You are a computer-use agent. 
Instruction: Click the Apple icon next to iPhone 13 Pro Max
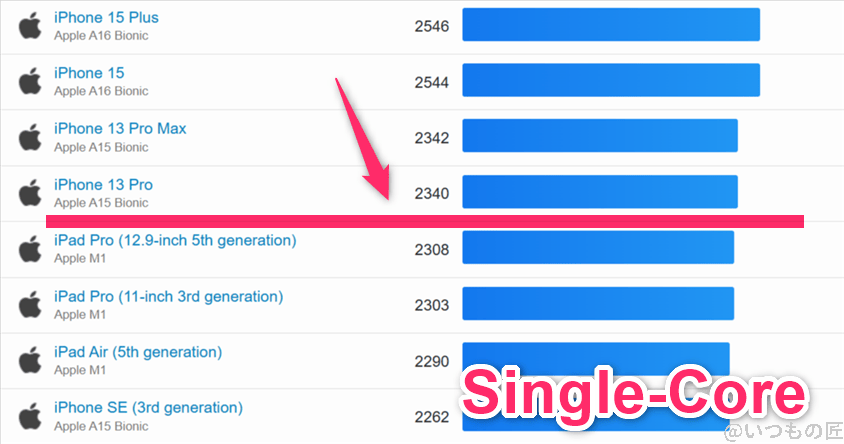pyautogui.click(x=30, y=137)
